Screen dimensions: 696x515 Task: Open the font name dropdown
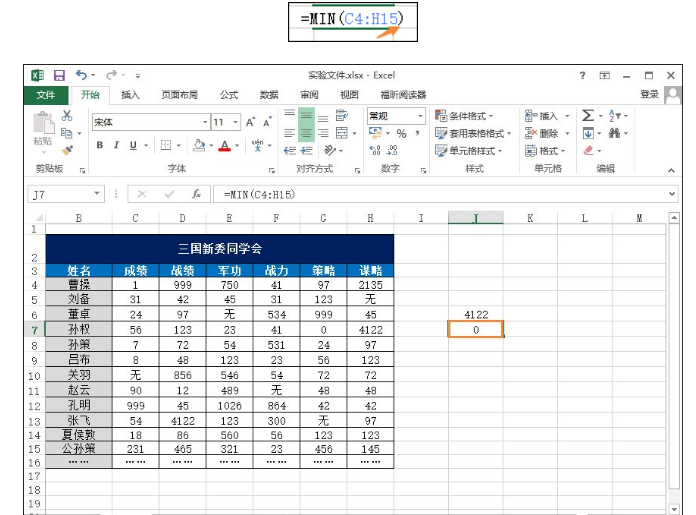(205, 122)
